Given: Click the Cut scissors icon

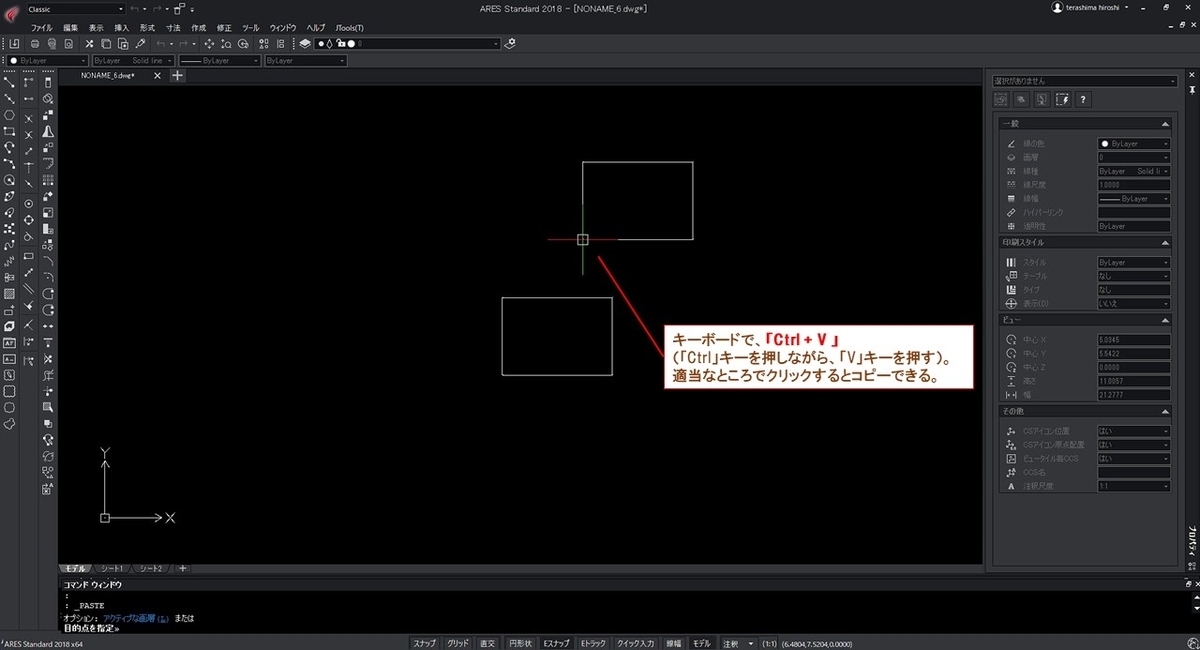Looking at the screenshot, I should (x=89, y=44).
